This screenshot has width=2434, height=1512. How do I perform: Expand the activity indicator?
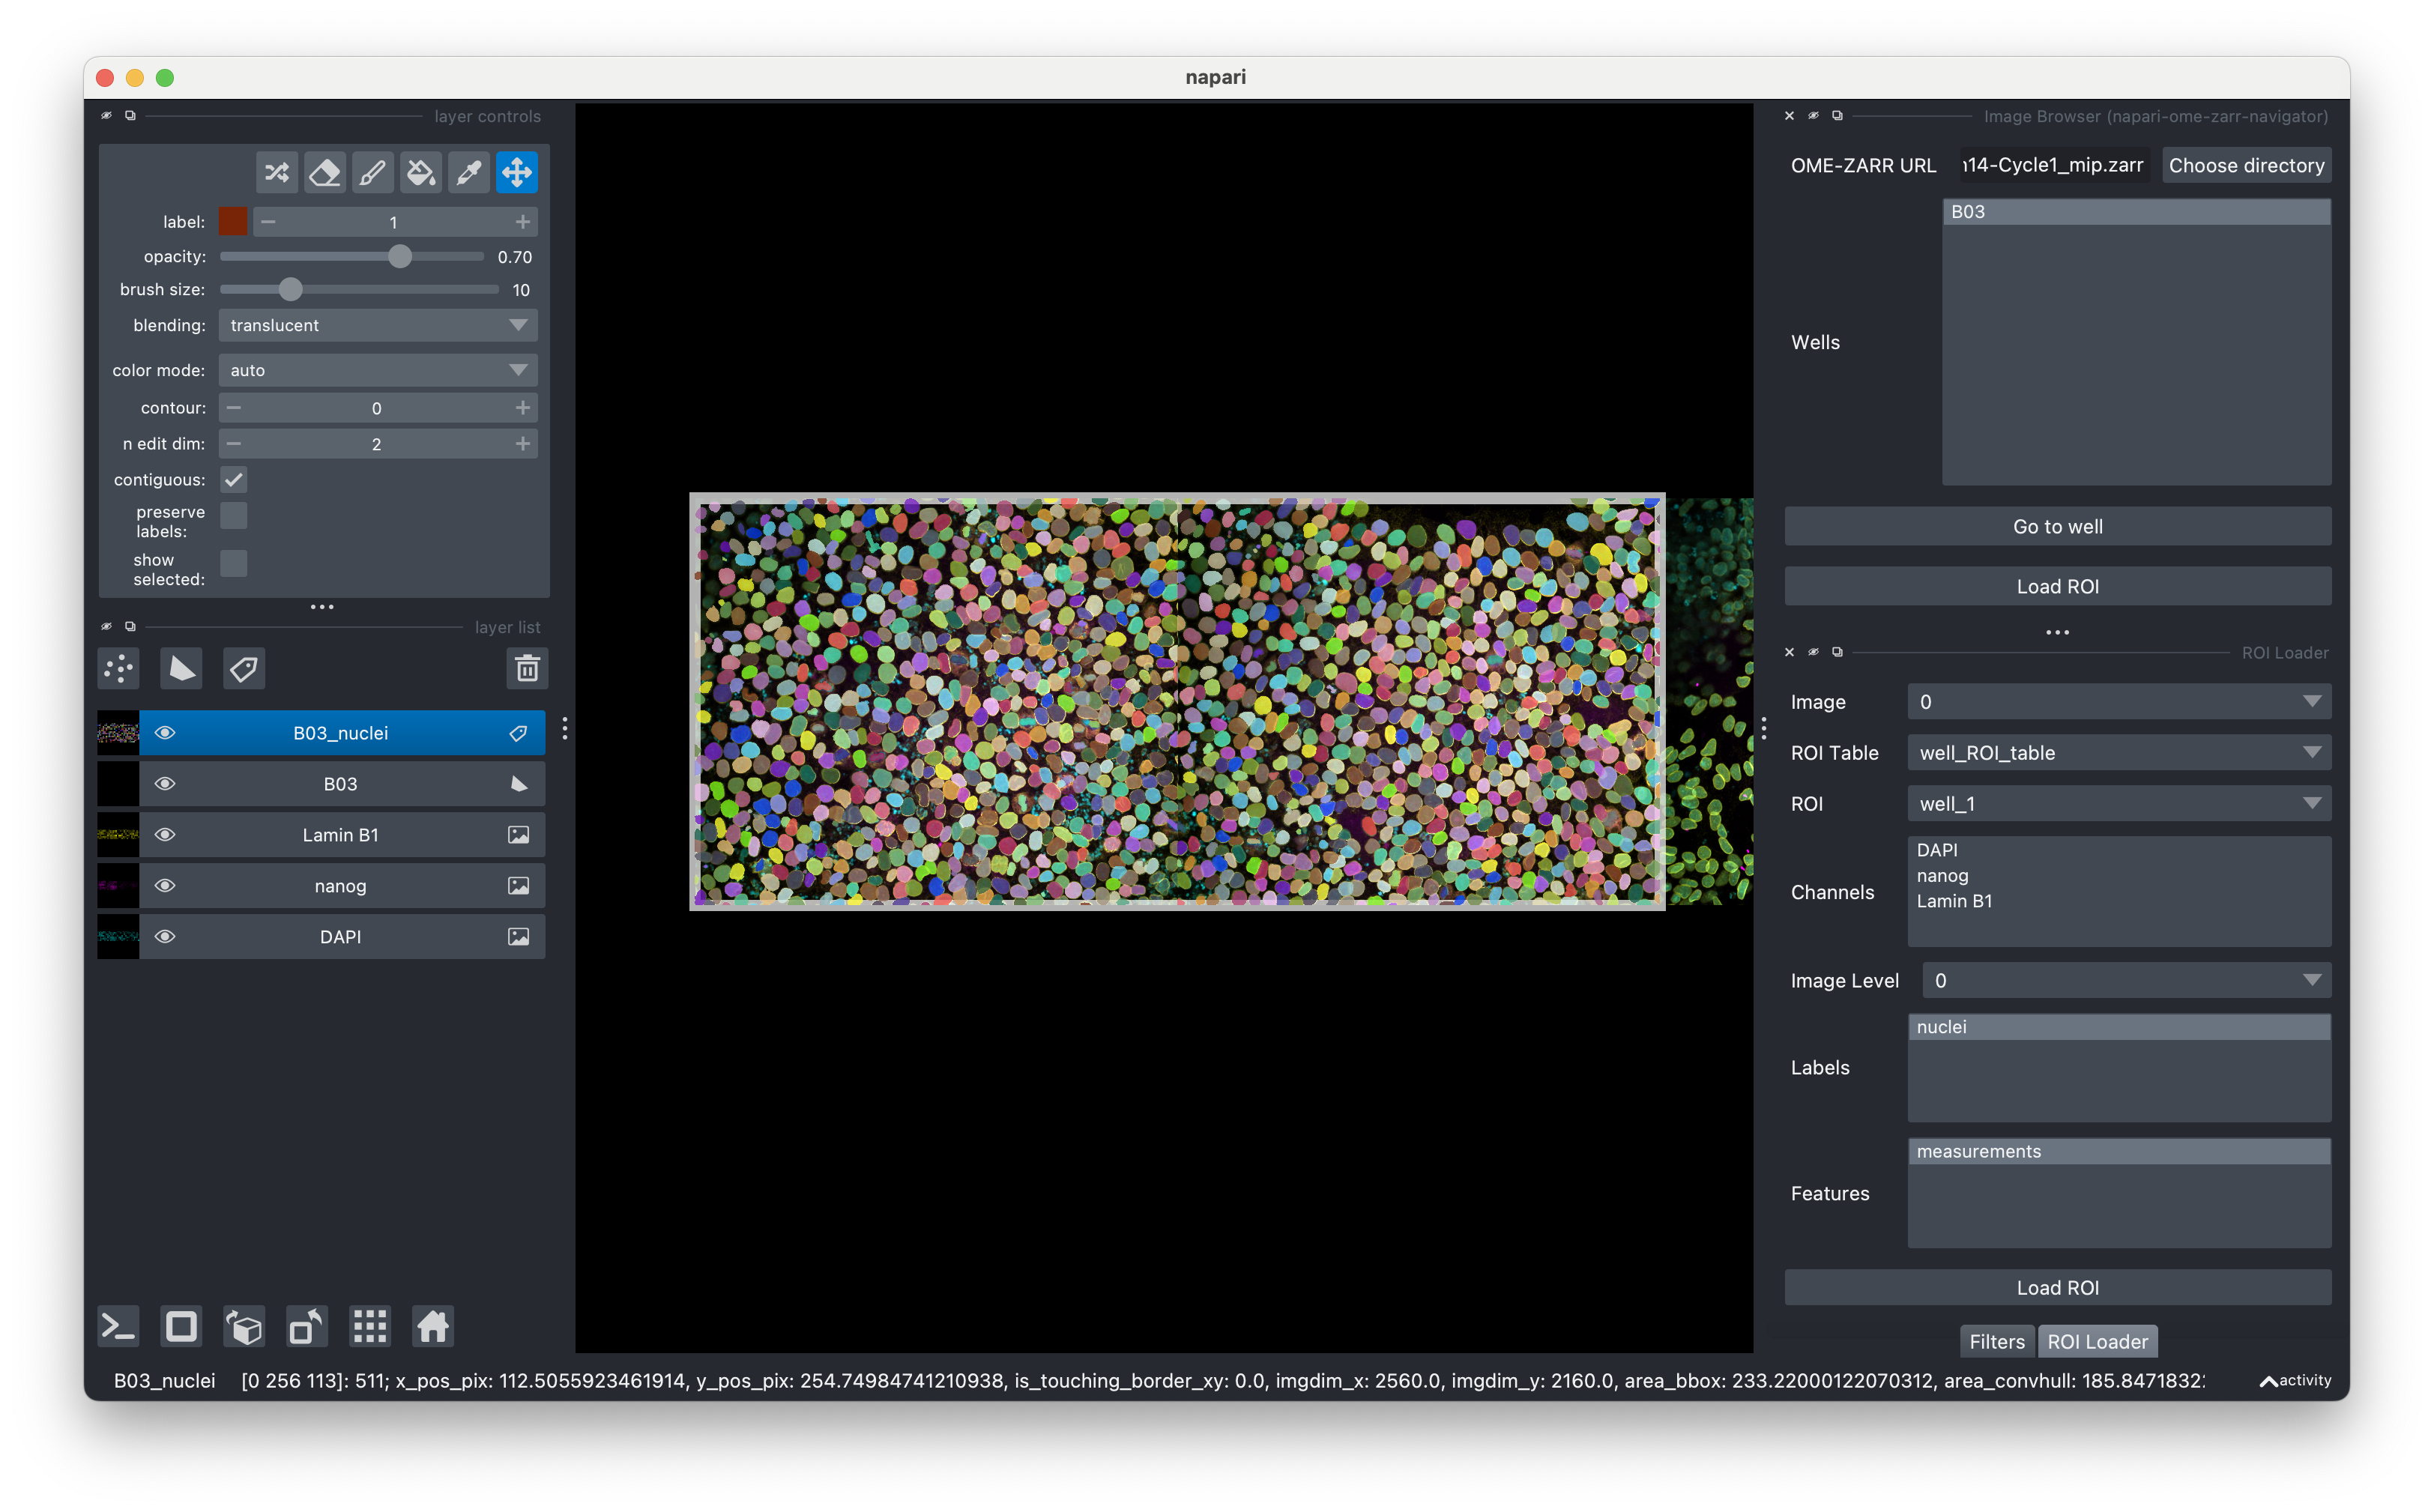2295,1381
